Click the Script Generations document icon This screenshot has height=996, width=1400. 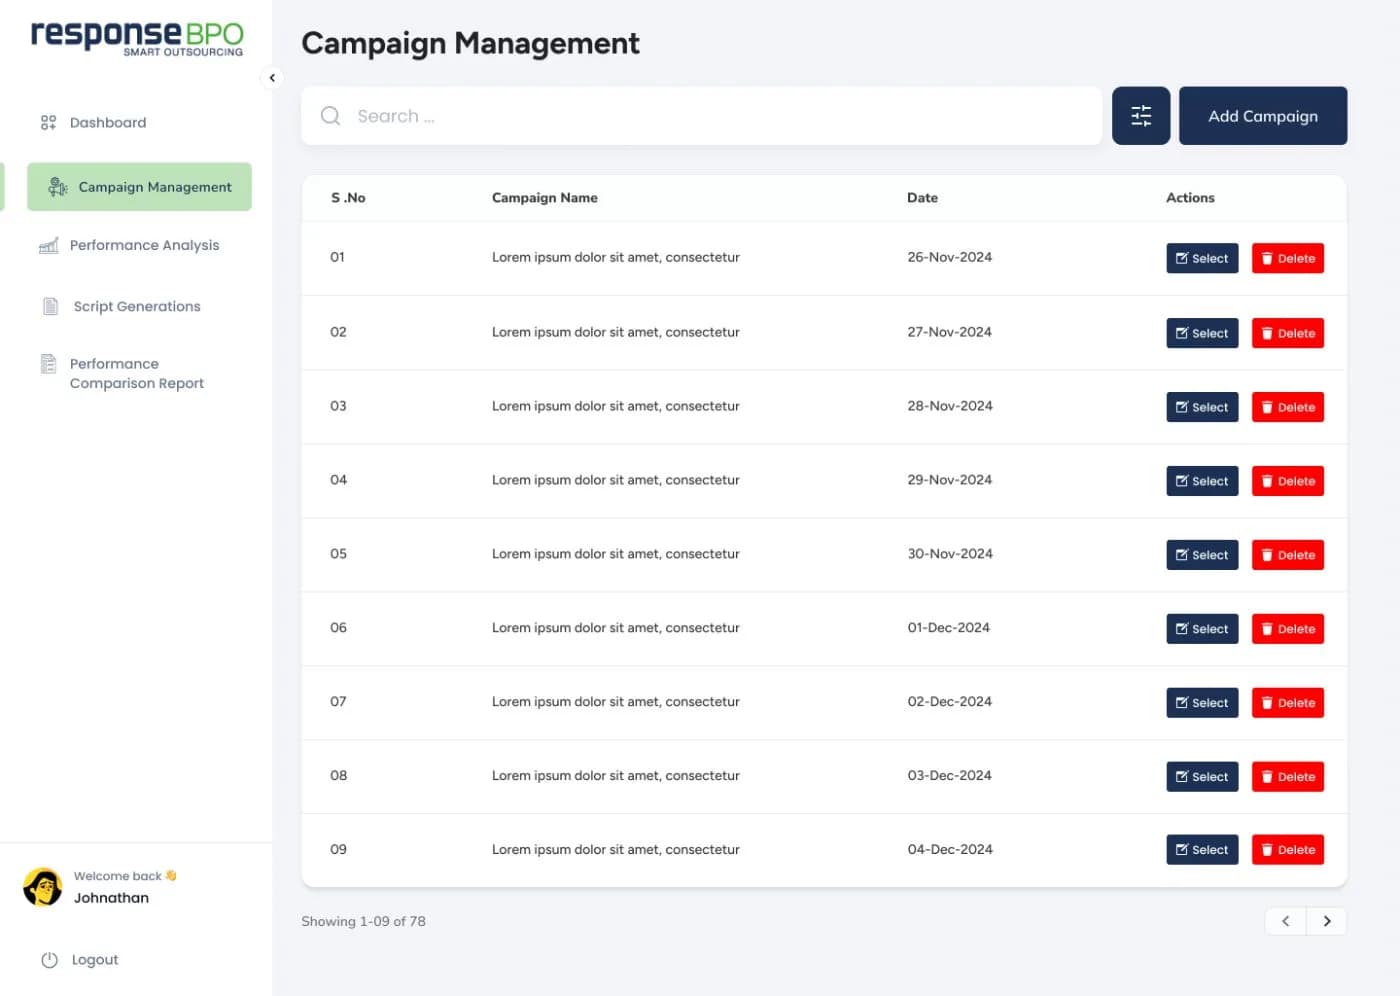coord(51,306)
